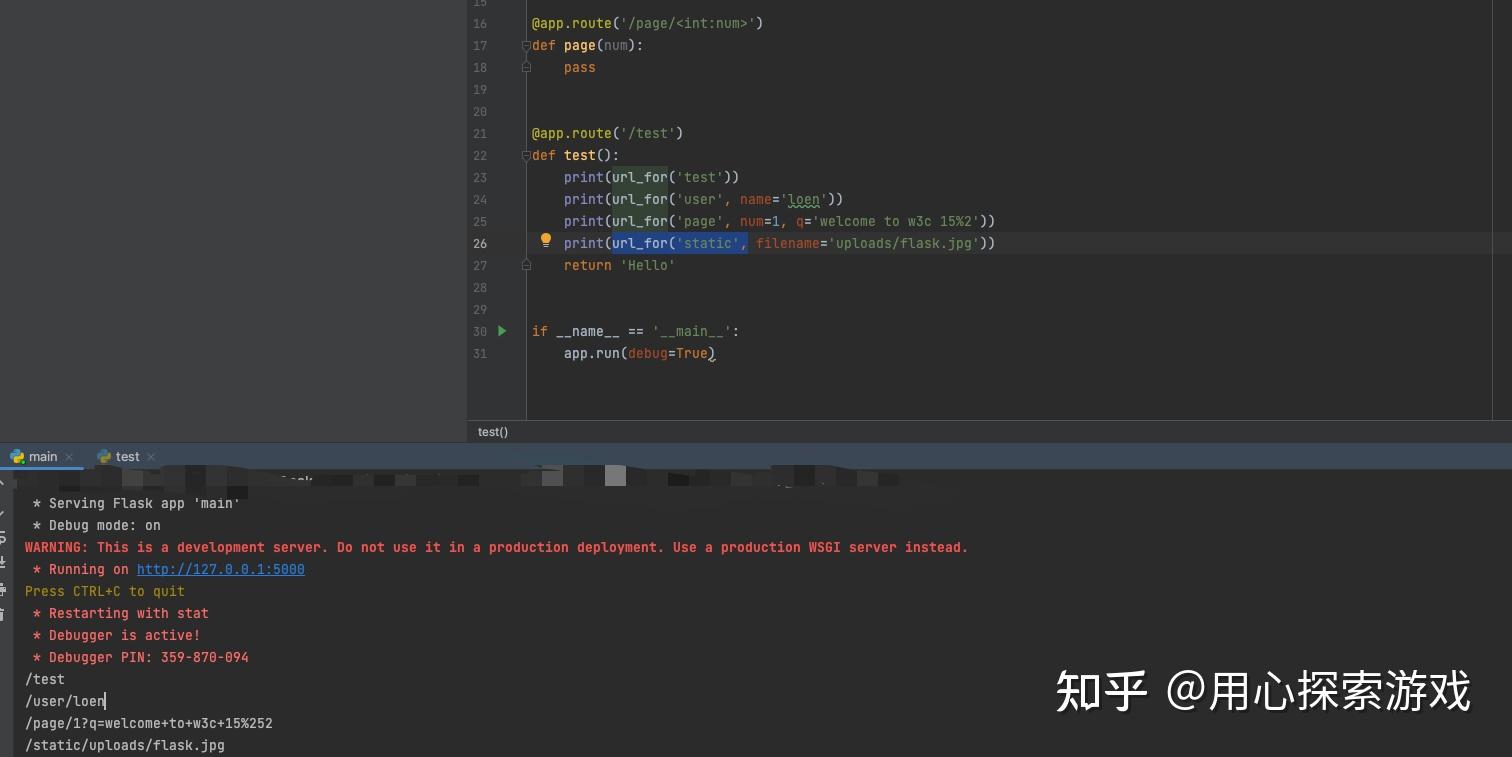Screen dimensions: 1512x757
Task: Collapse the page function fold marker at line 17
Action: [526, 45]
